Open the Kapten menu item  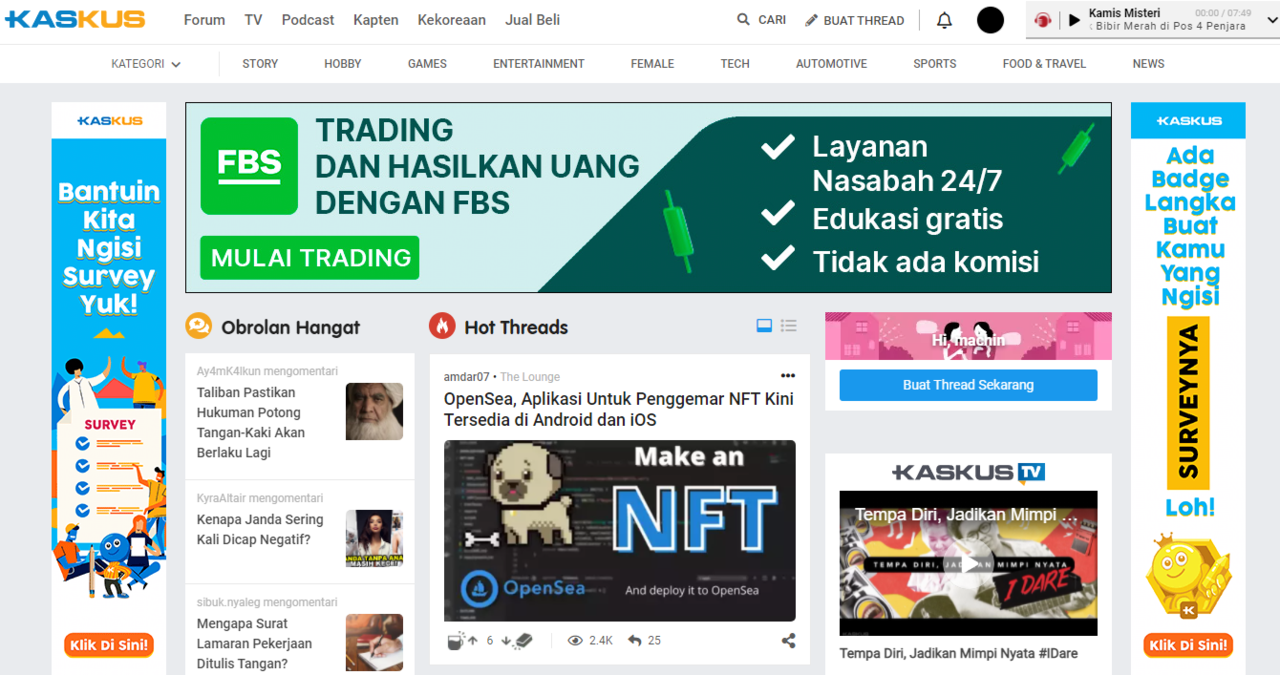pyautogui.click(x=376, y=20)
